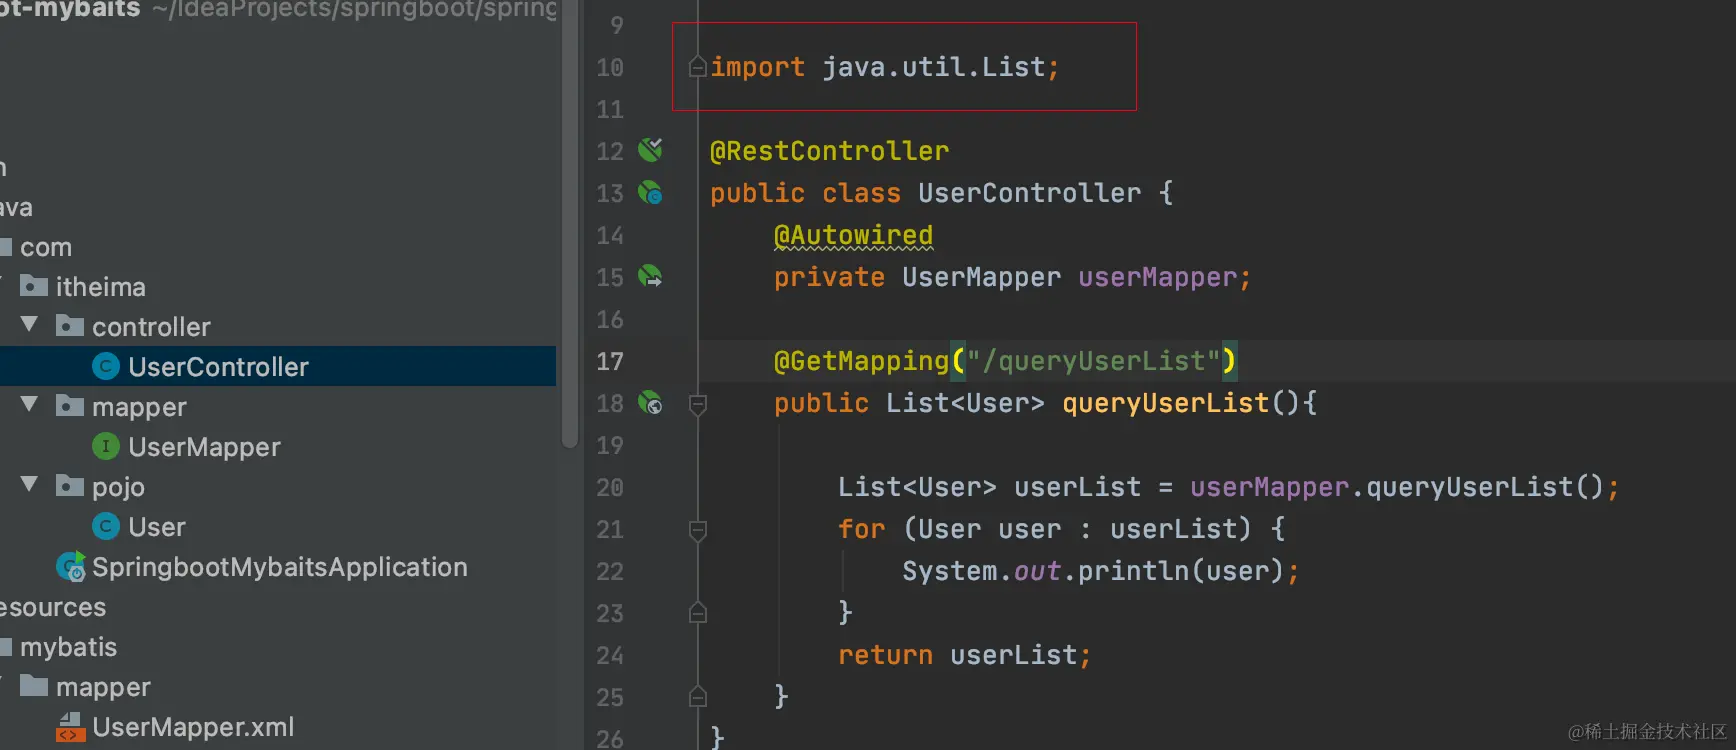
Task: Click the queryUserList method name on line 18
Action: click(x=1165, y=403)
